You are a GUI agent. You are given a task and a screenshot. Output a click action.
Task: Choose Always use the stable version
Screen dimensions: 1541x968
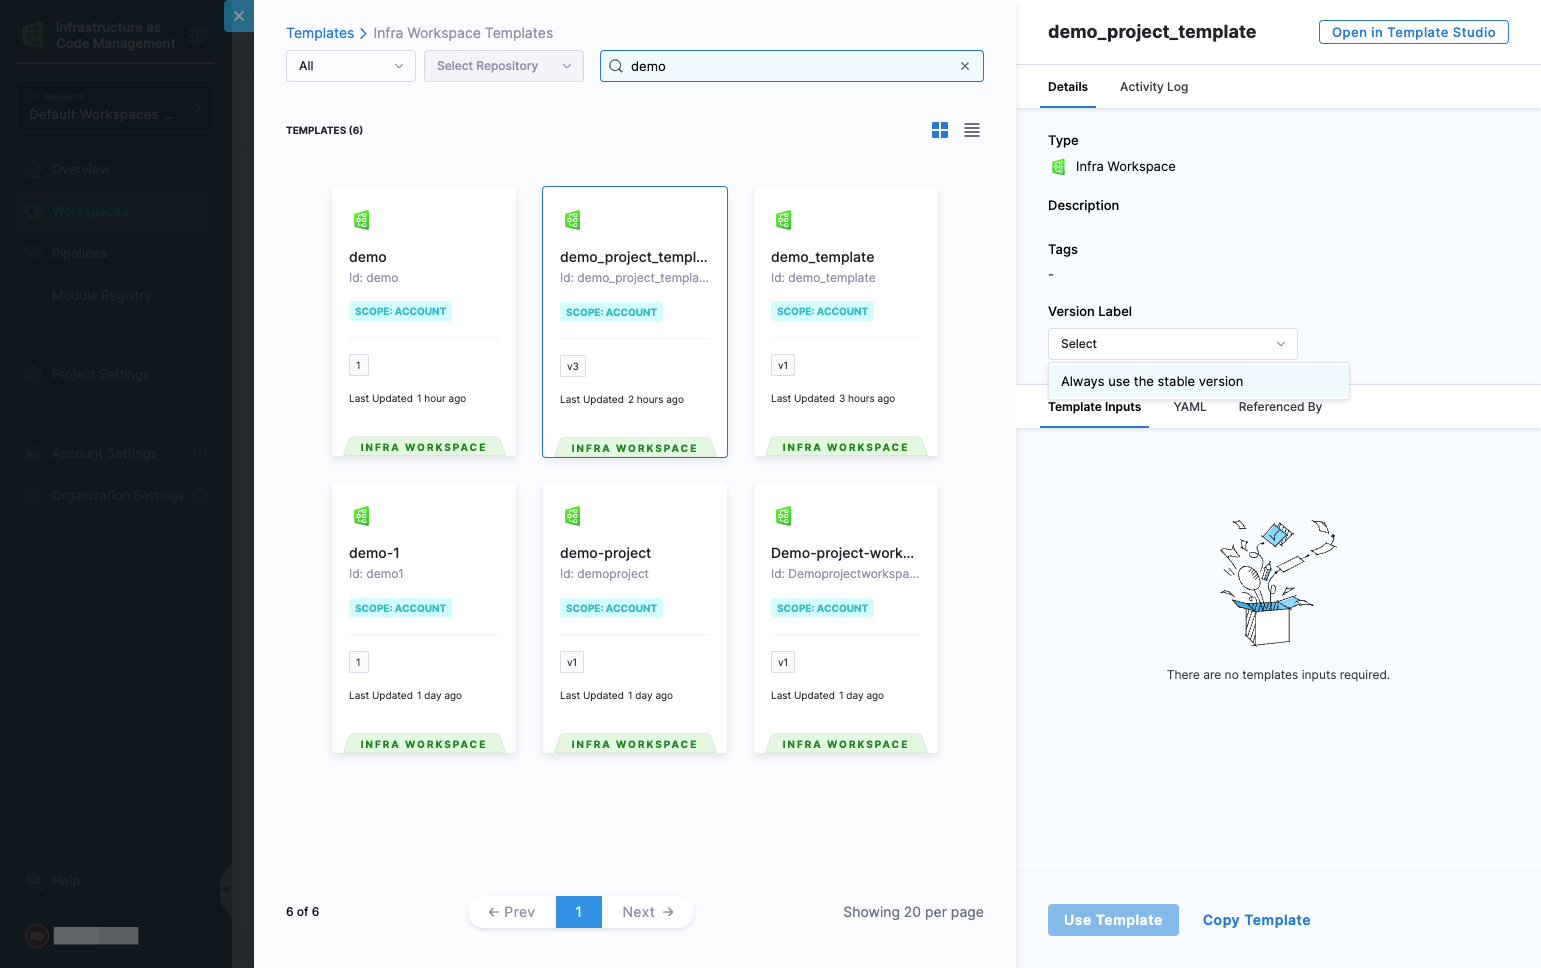pyautogui.click(x=1199, y=381)
